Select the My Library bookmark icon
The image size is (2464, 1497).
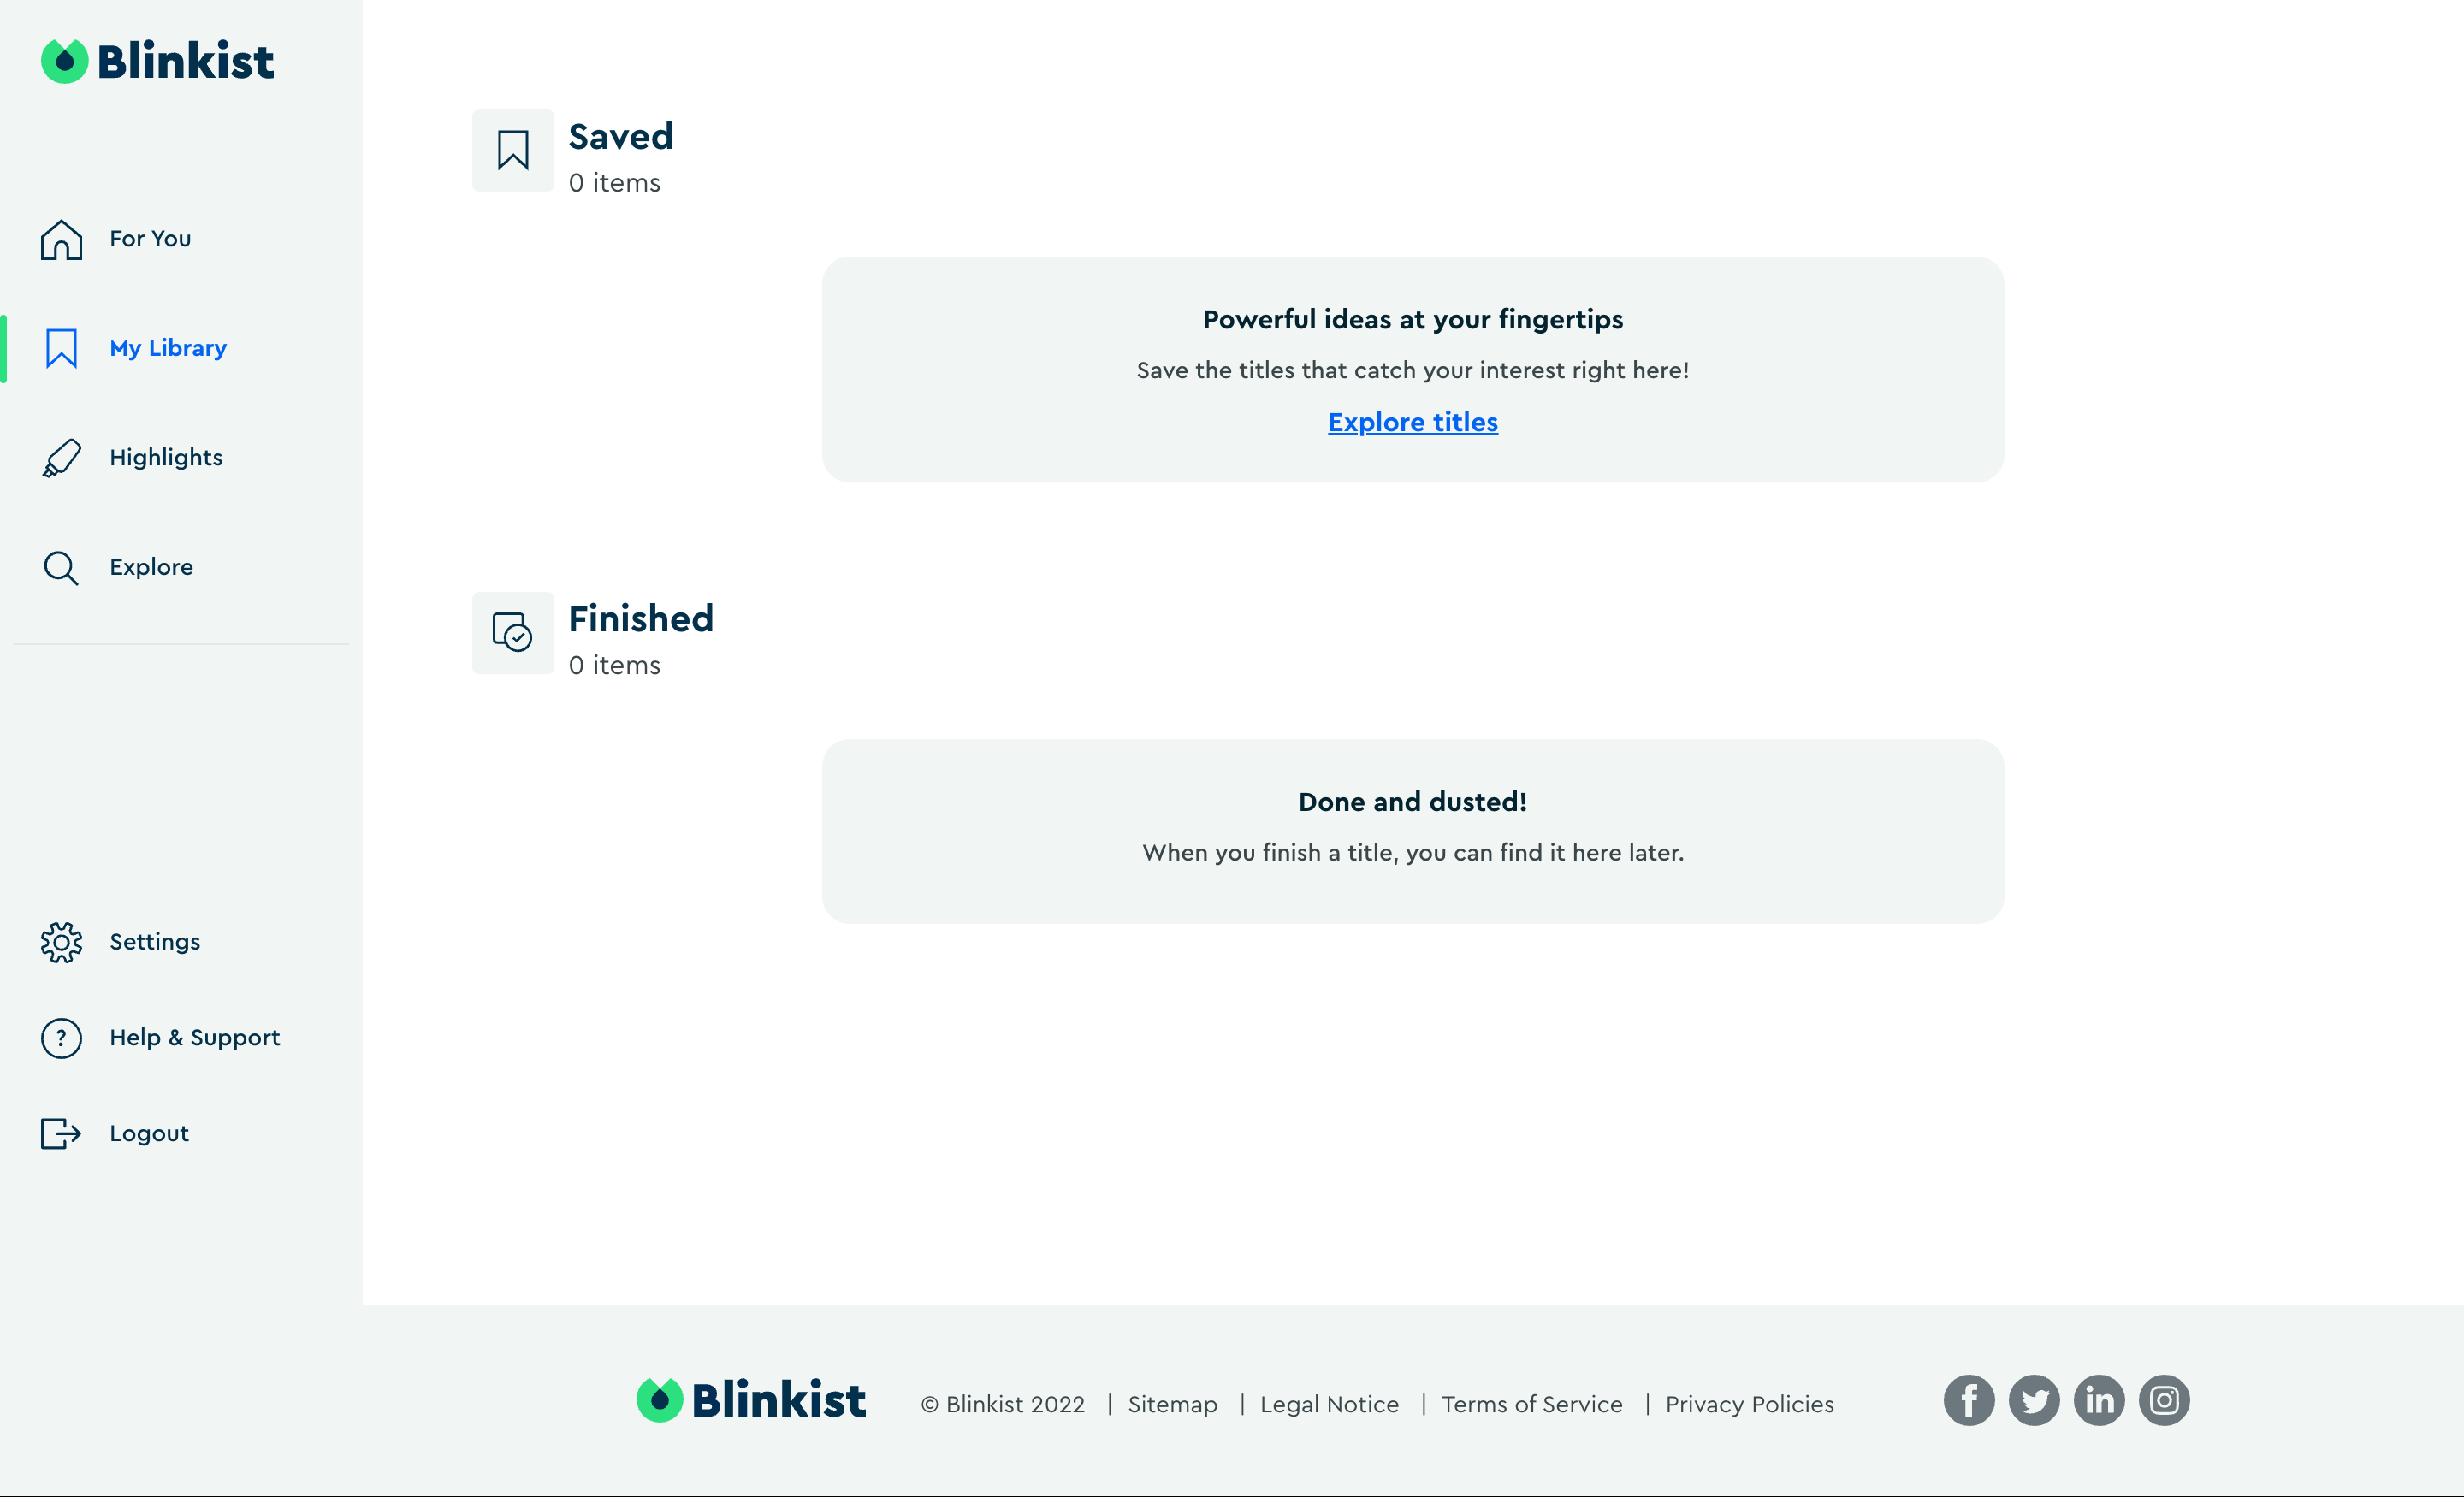61,348
